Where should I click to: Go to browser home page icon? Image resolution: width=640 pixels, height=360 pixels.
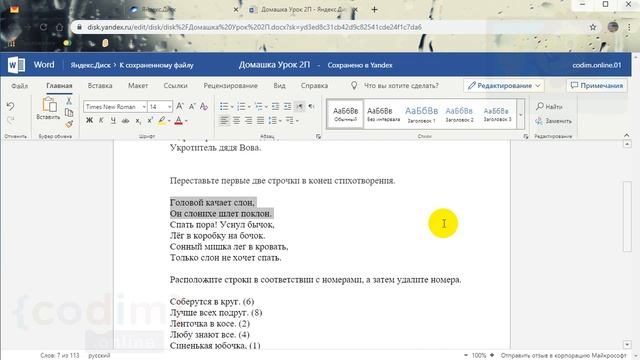[x=60, y=27]
